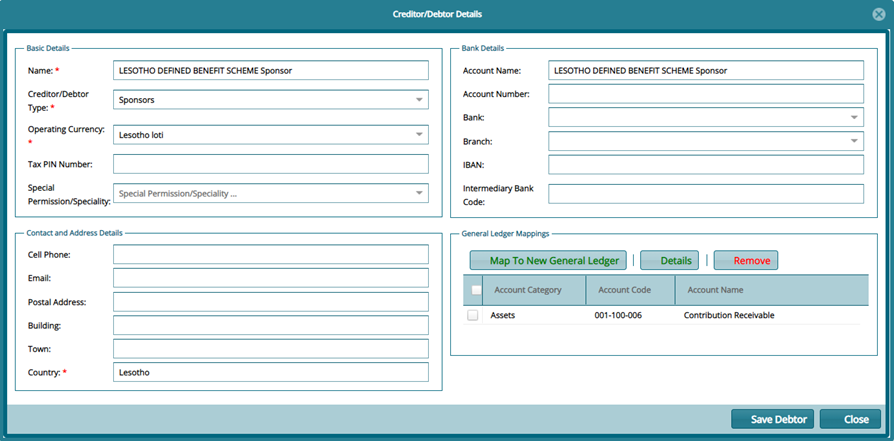
Task: Click the Assets category cell
Action: coord(502,315)
